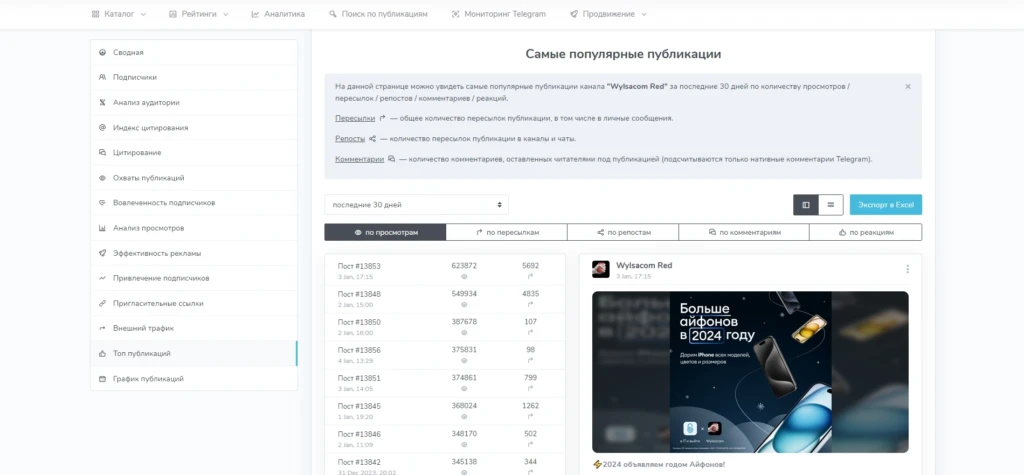The width and height of the screenshot is (1024, 475).
Task: Select the 'по просмотрам' tab
Action: (385, 232)
